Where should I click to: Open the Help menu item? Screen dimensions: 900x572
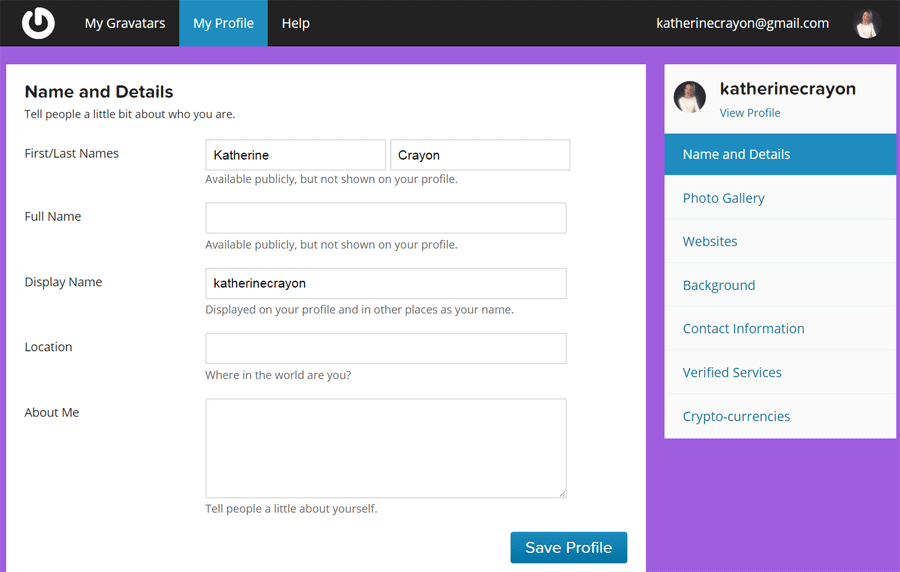click(295, 23)
